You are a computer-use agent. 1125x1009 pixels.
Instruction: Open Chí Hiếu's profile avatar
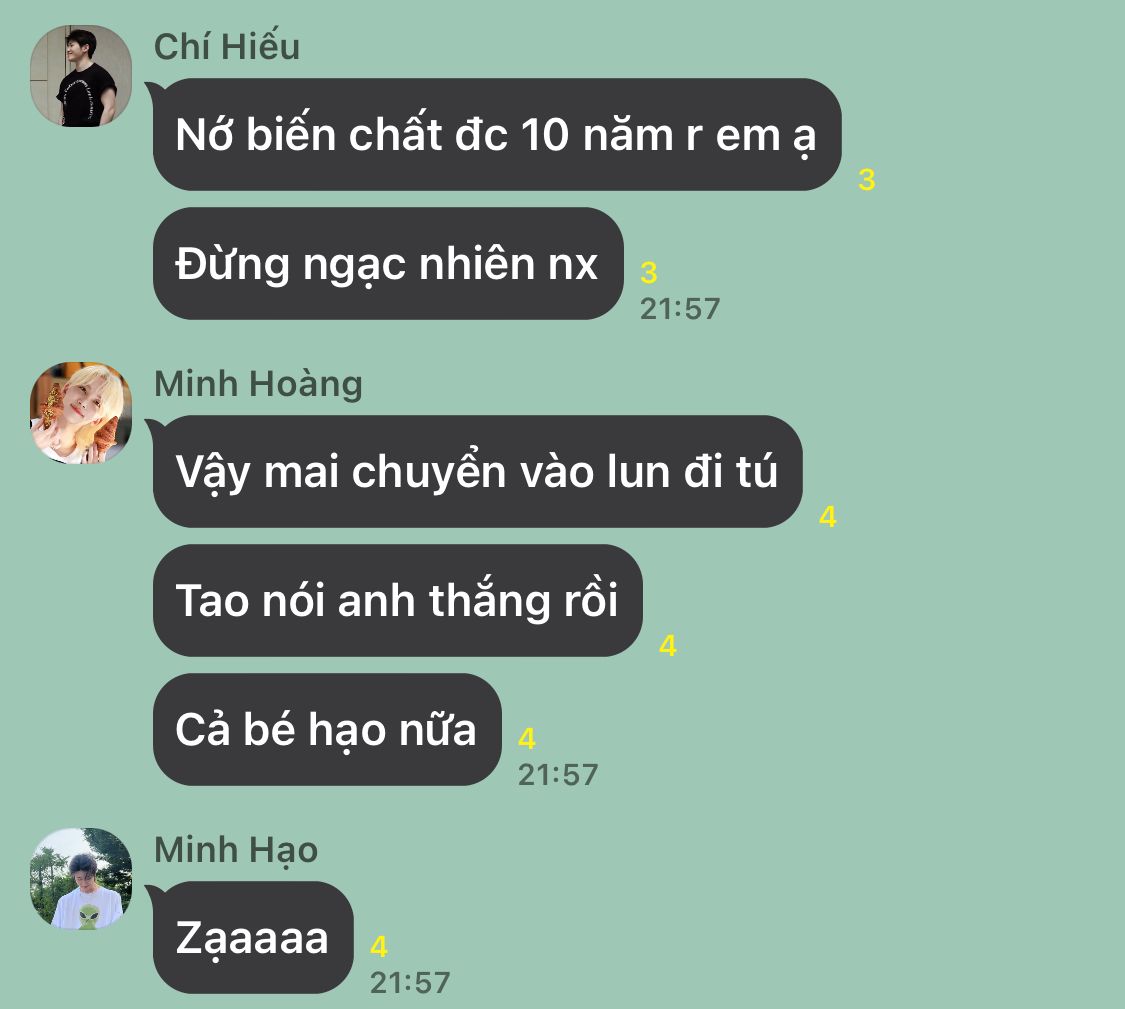click(x=81, y=76)
